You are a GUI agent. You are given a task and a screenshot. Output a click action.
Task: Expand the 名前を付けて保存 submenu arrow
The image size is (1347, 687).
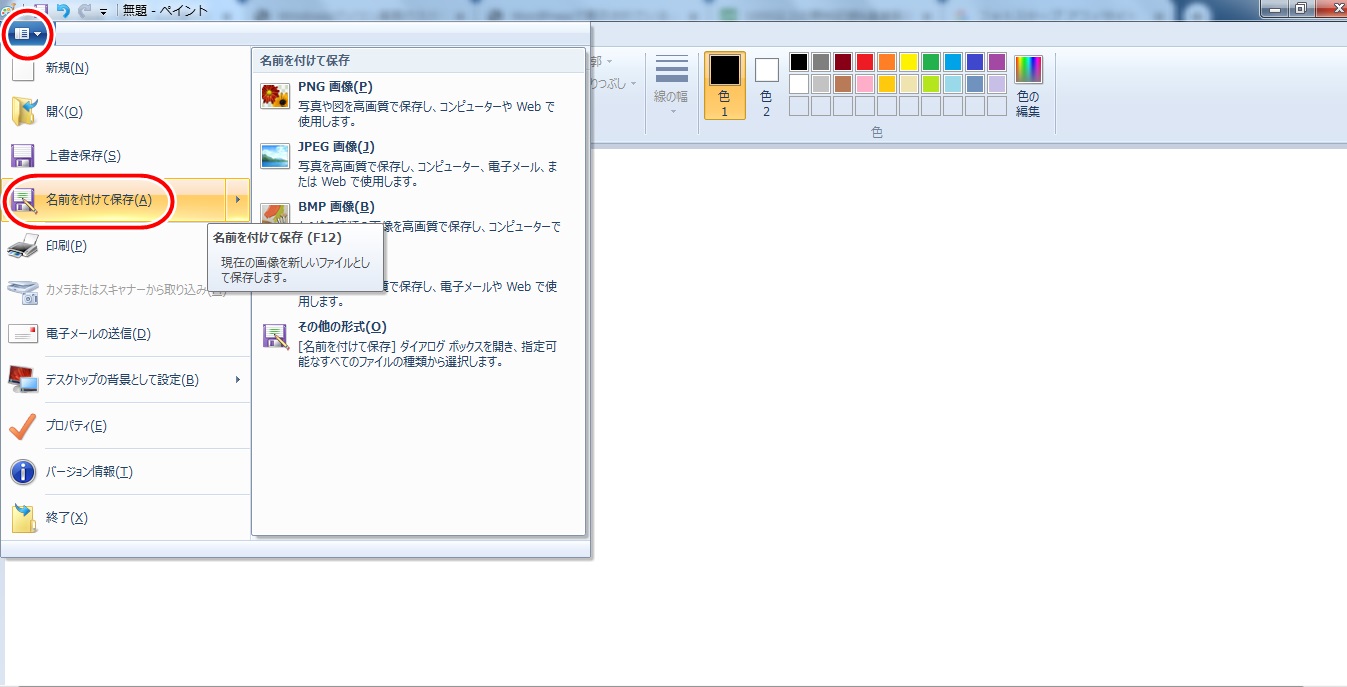click(237, 200)
